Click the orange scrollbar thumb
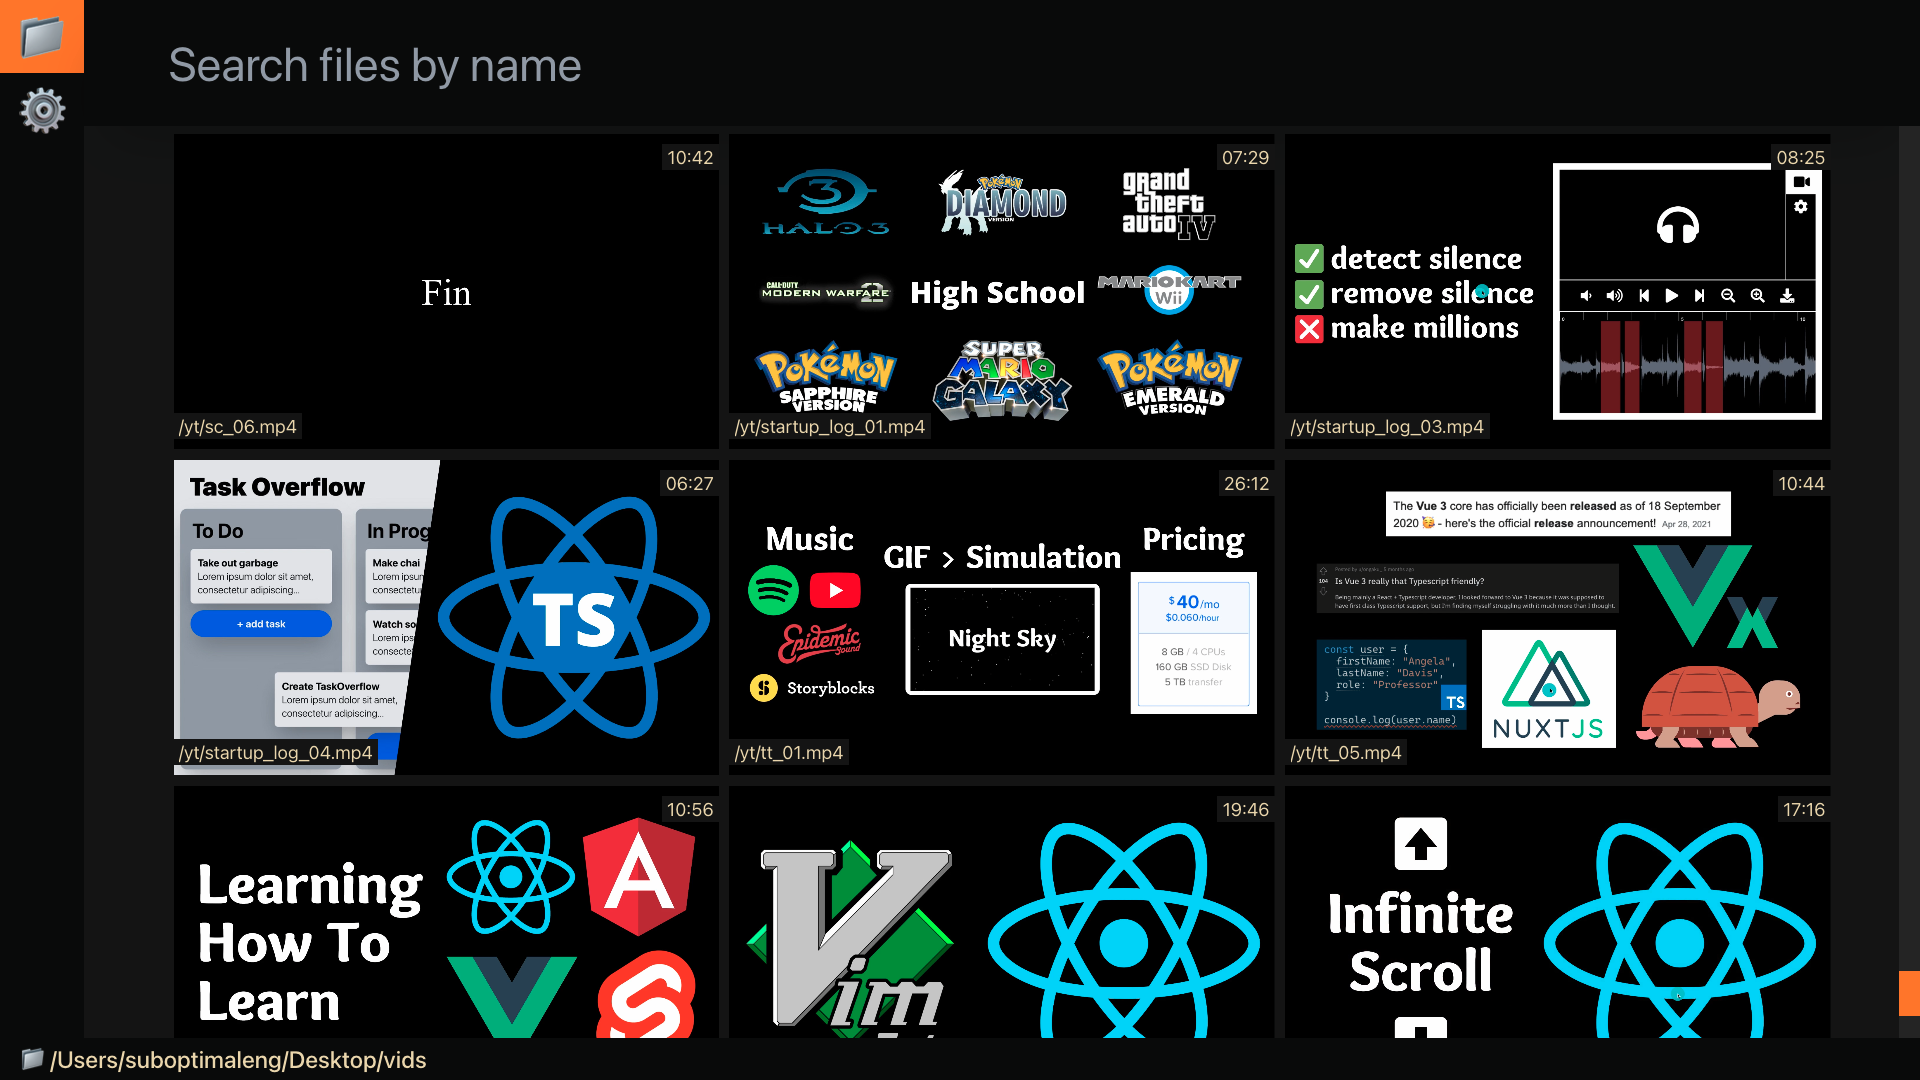 coord(1909,993)
